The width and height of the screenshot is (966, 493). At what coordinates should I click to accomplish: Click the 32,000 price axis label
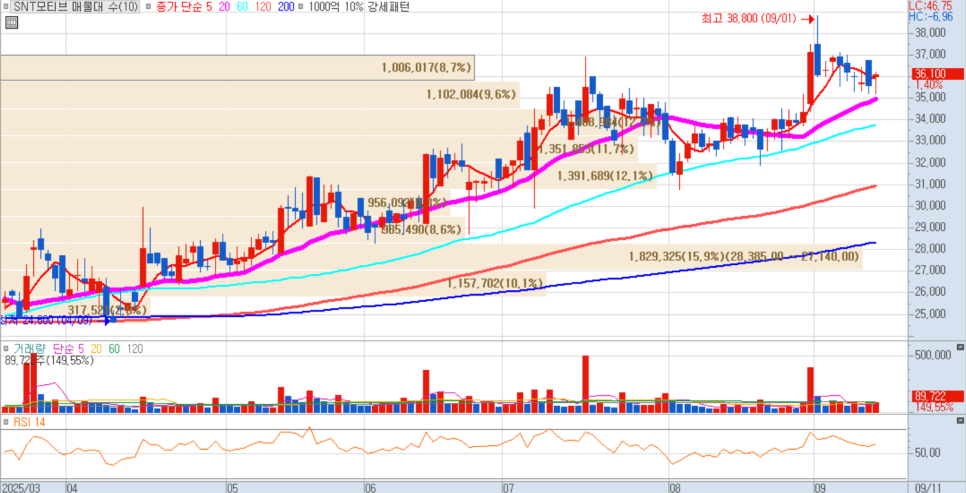tap(930, 163)
